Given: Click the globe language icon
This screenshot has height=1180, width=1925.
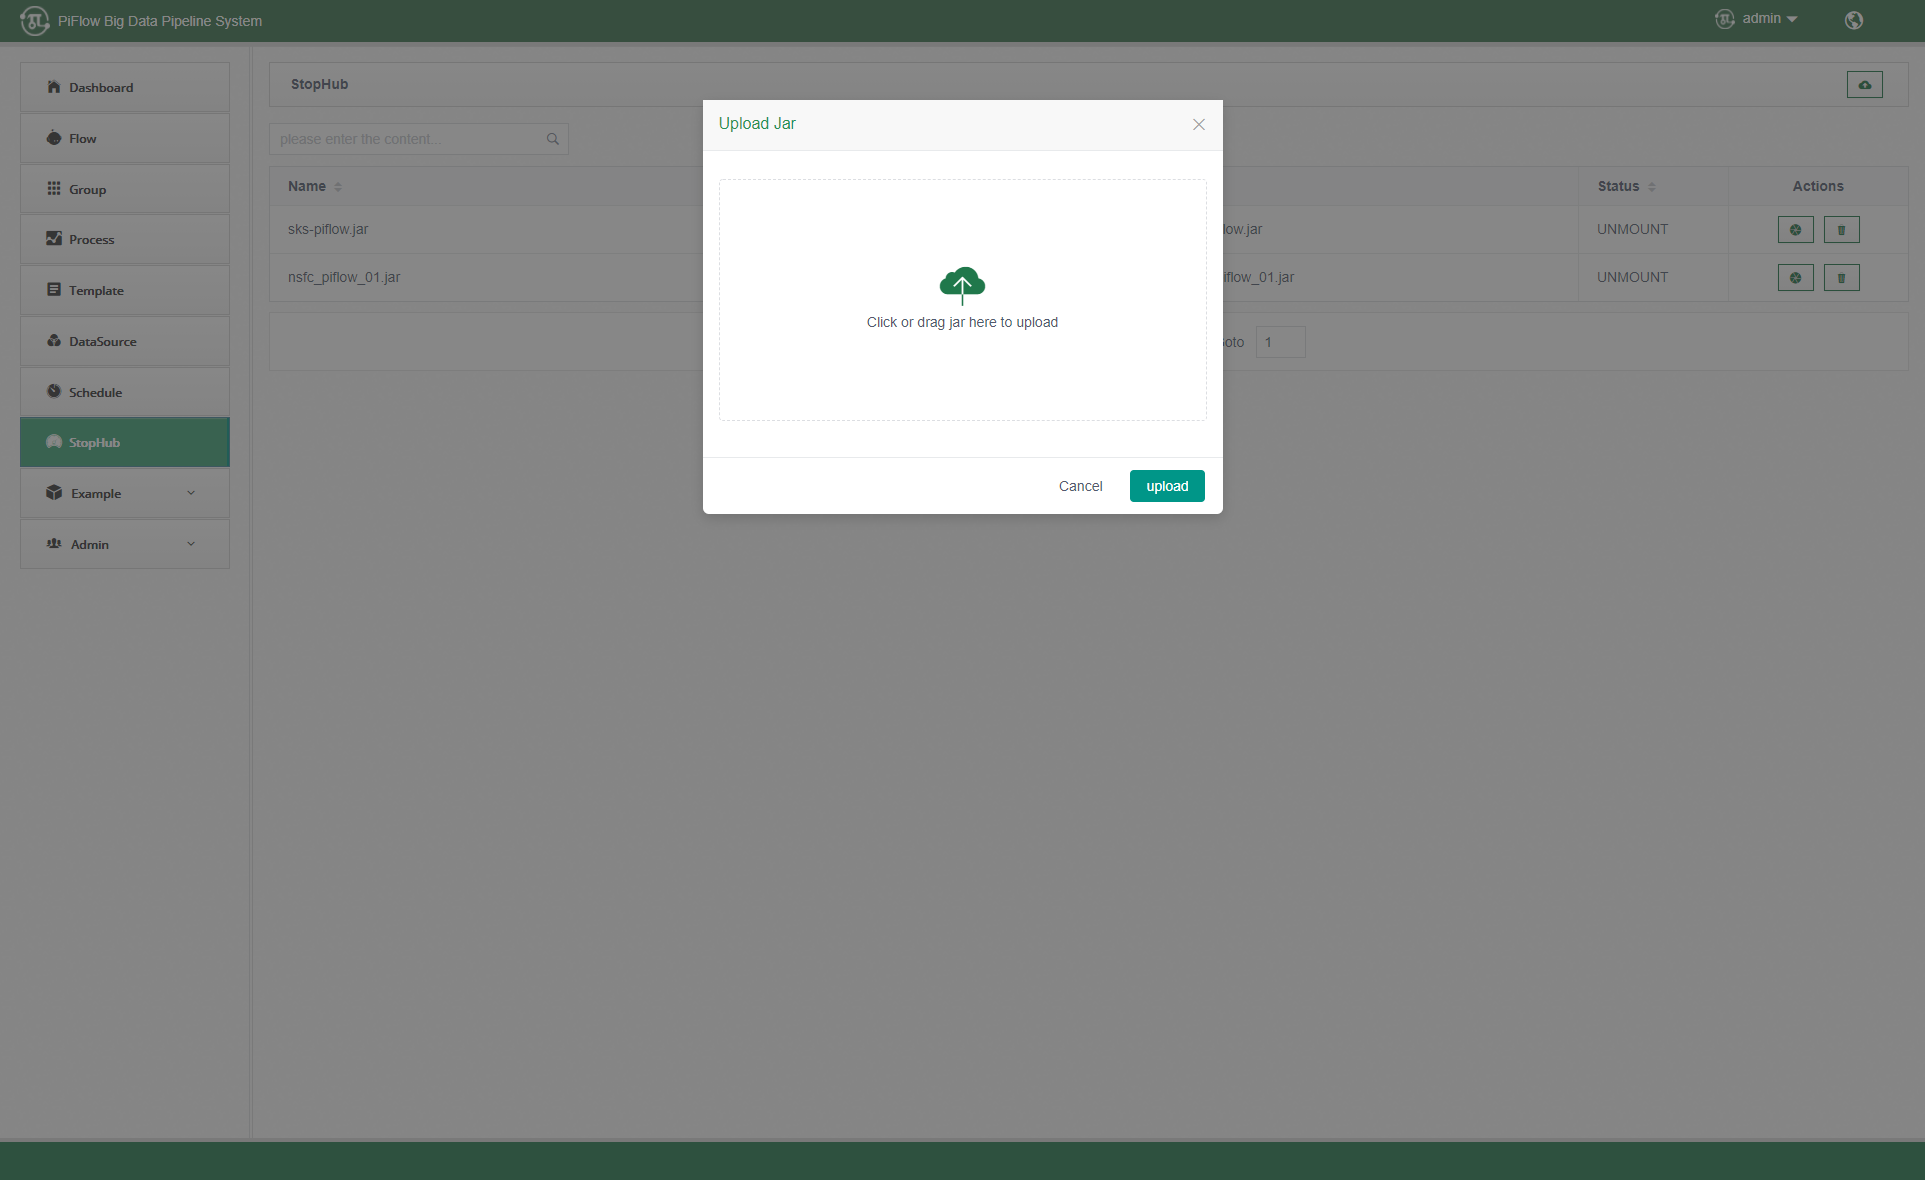Looking at the screenshot, I should [1853, 20].
